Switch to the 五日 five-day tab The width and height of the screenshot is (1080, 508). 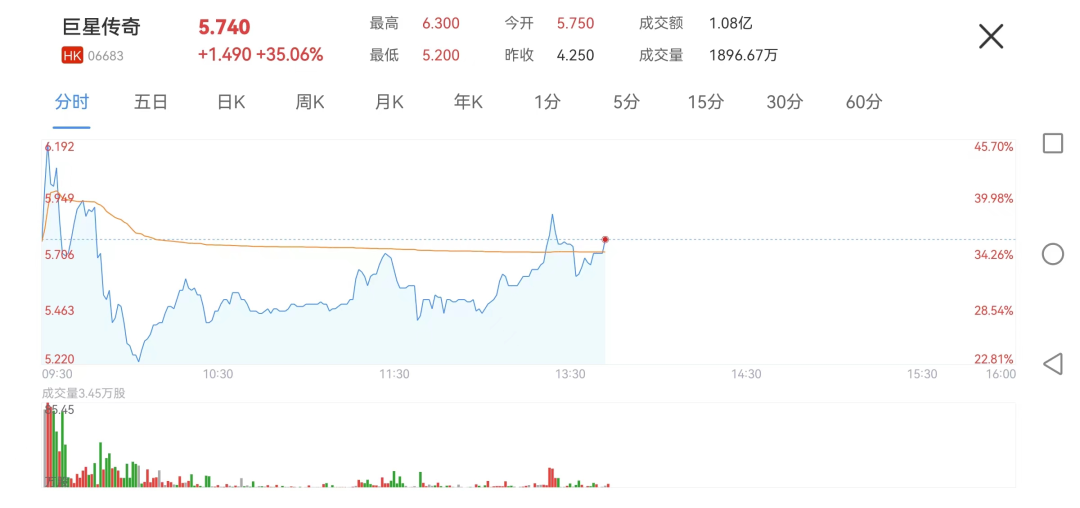coord(150,102)
